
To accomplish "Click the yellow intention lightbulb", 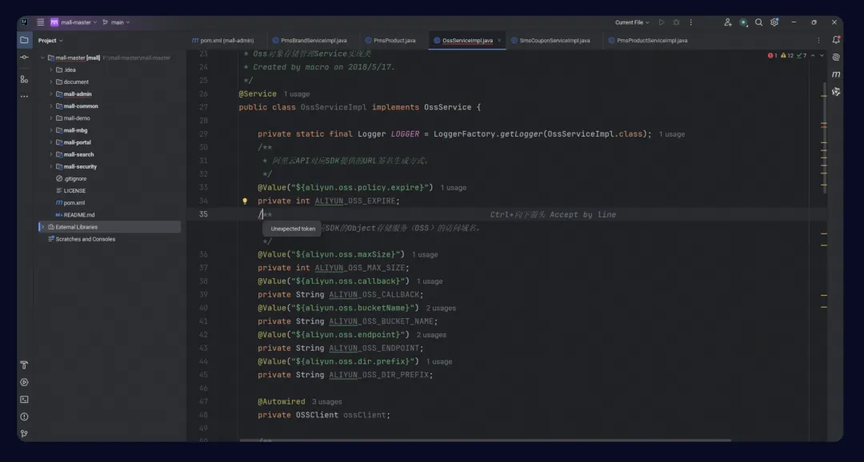I will pyautogui.click(x=244, y=201).
